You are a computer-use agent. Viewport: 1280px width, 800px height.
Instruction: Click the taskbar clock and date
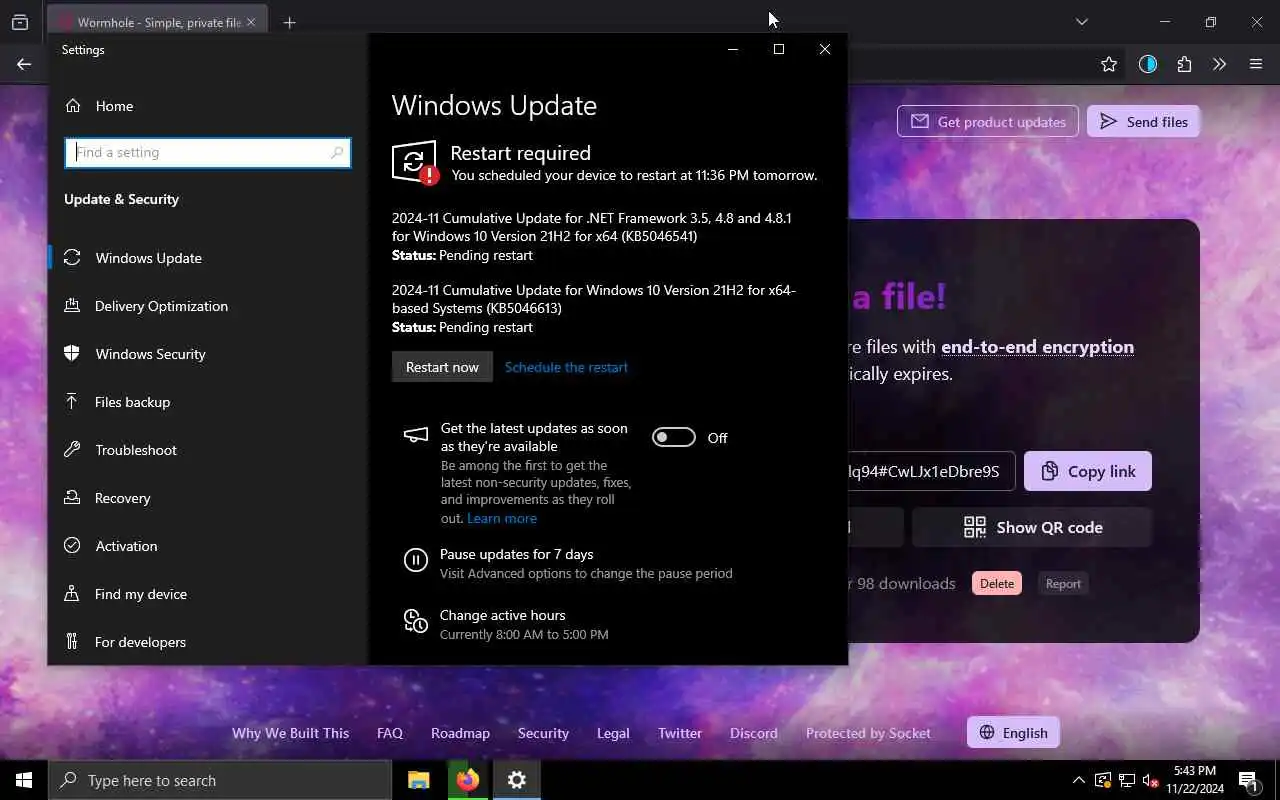coord(1194,780)
